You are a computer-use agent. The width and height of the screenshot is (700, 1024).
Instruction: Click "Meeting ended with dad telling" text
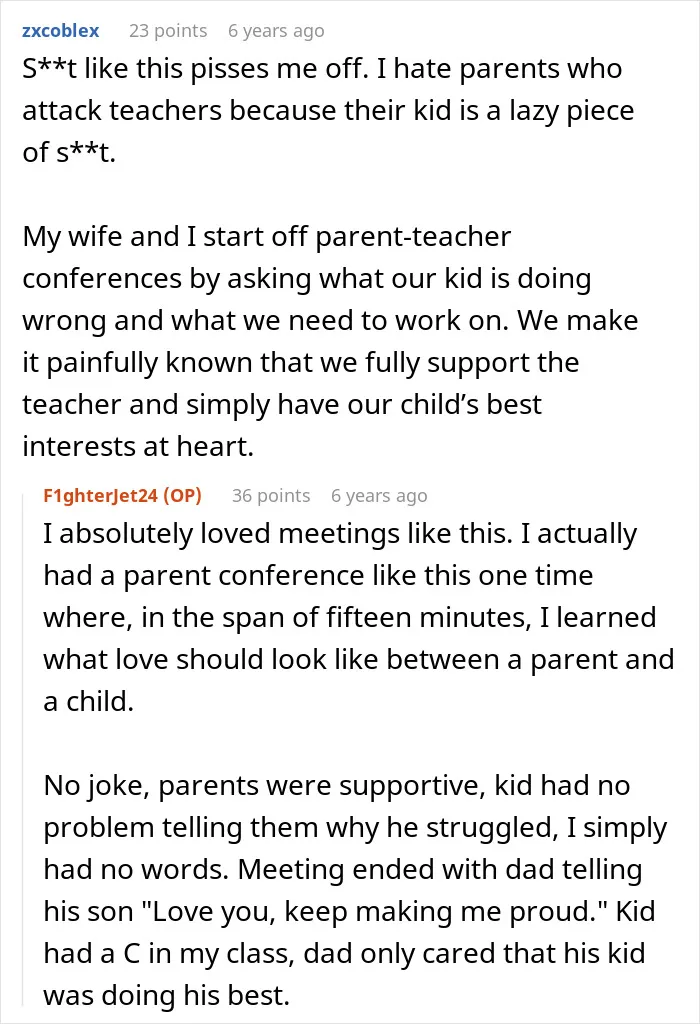tap(440, 869)
